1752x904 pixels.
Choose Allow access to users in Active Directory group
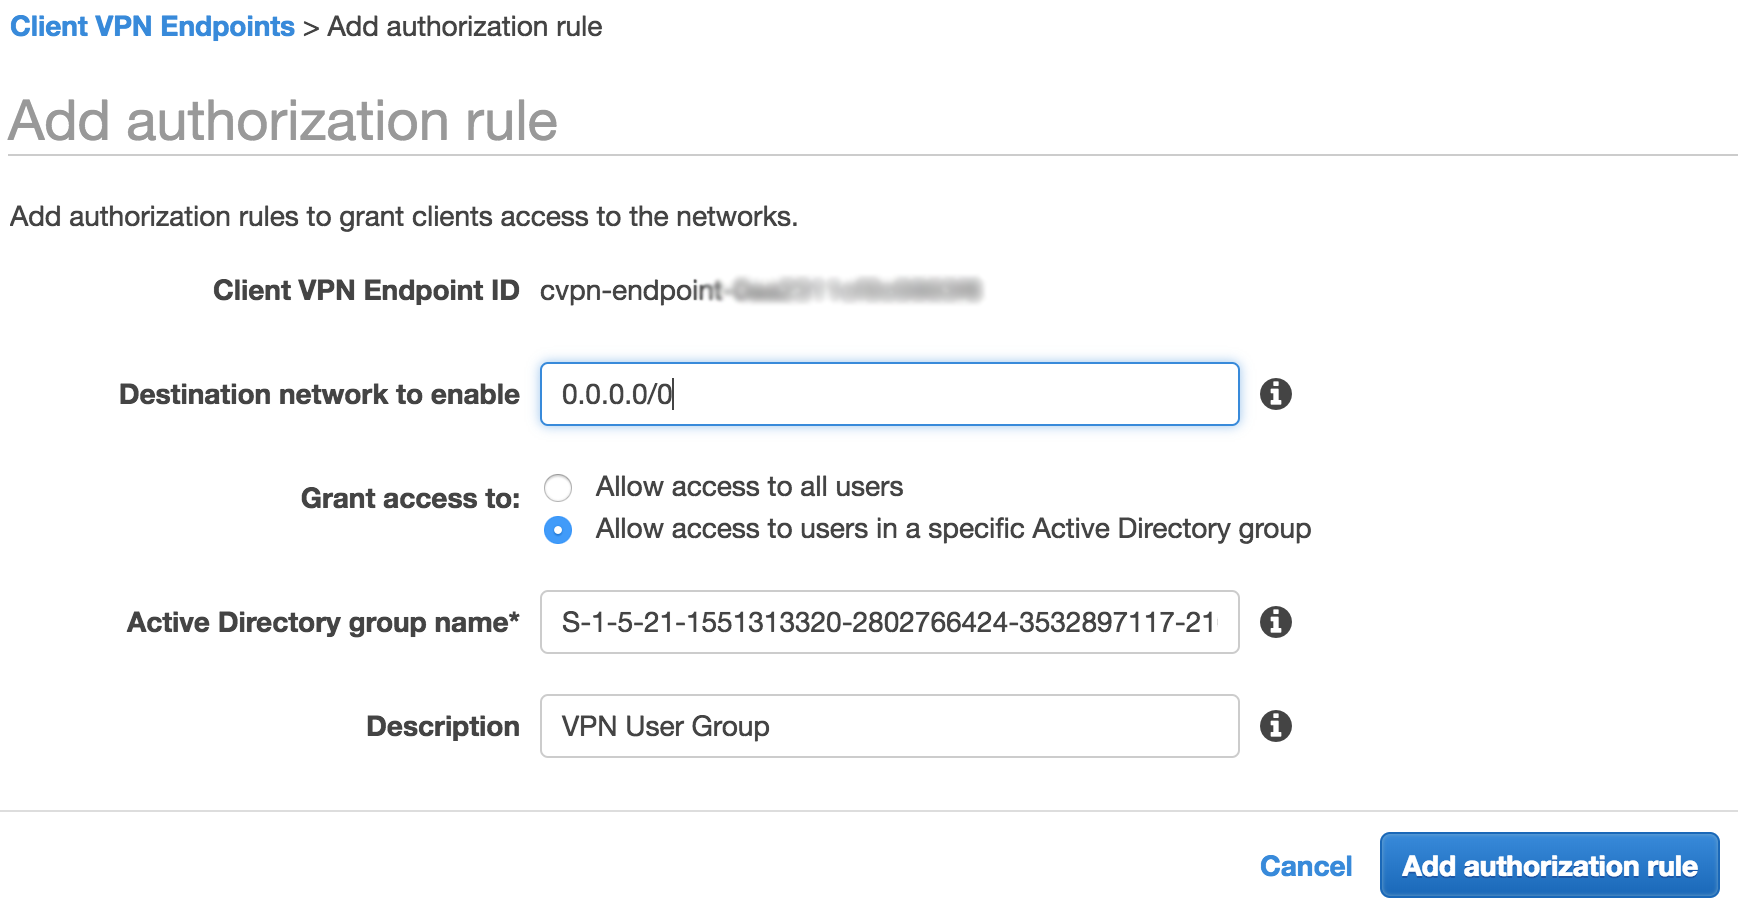(558, 529)
